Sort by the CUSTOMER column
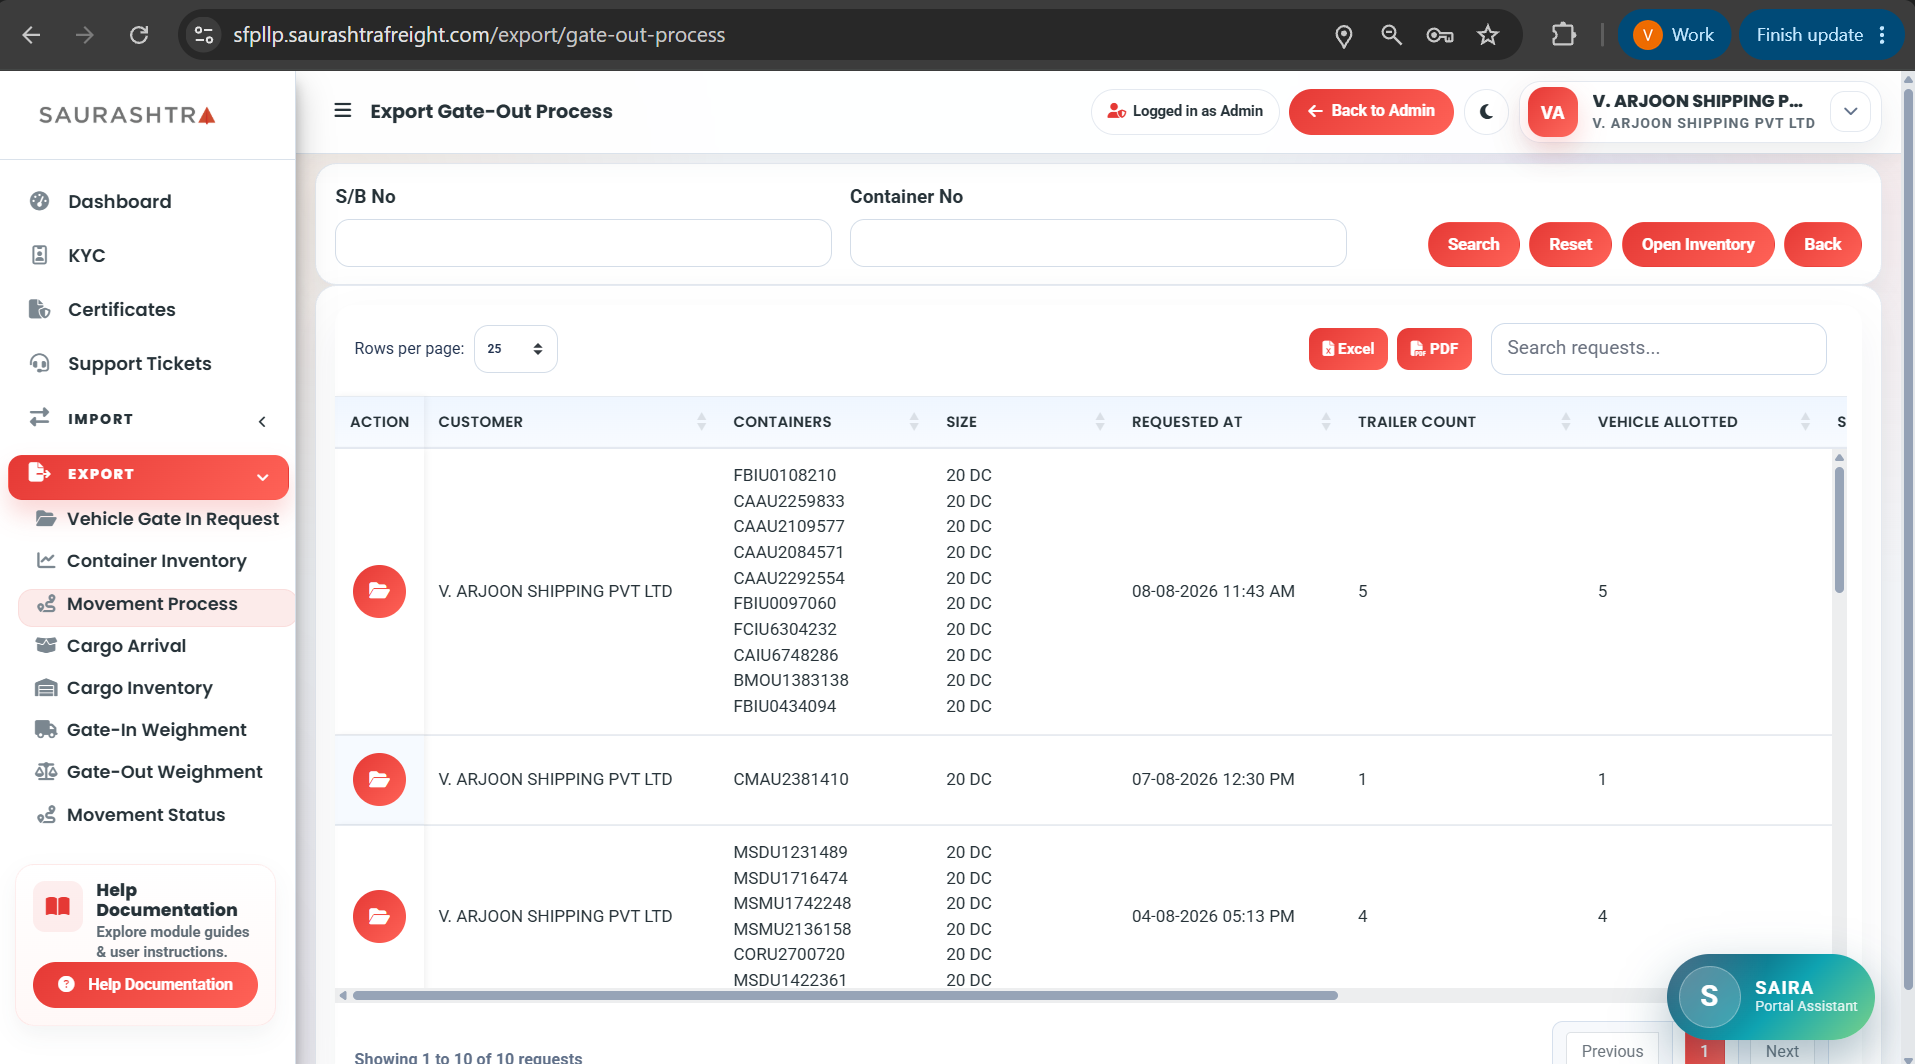 572,422
